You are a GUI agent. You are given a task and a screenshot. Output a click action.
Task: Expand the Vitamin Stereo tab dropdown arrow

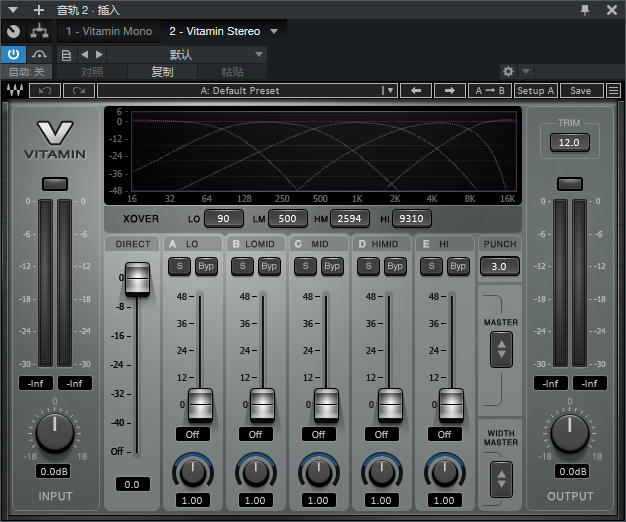[x=274, y=31]
